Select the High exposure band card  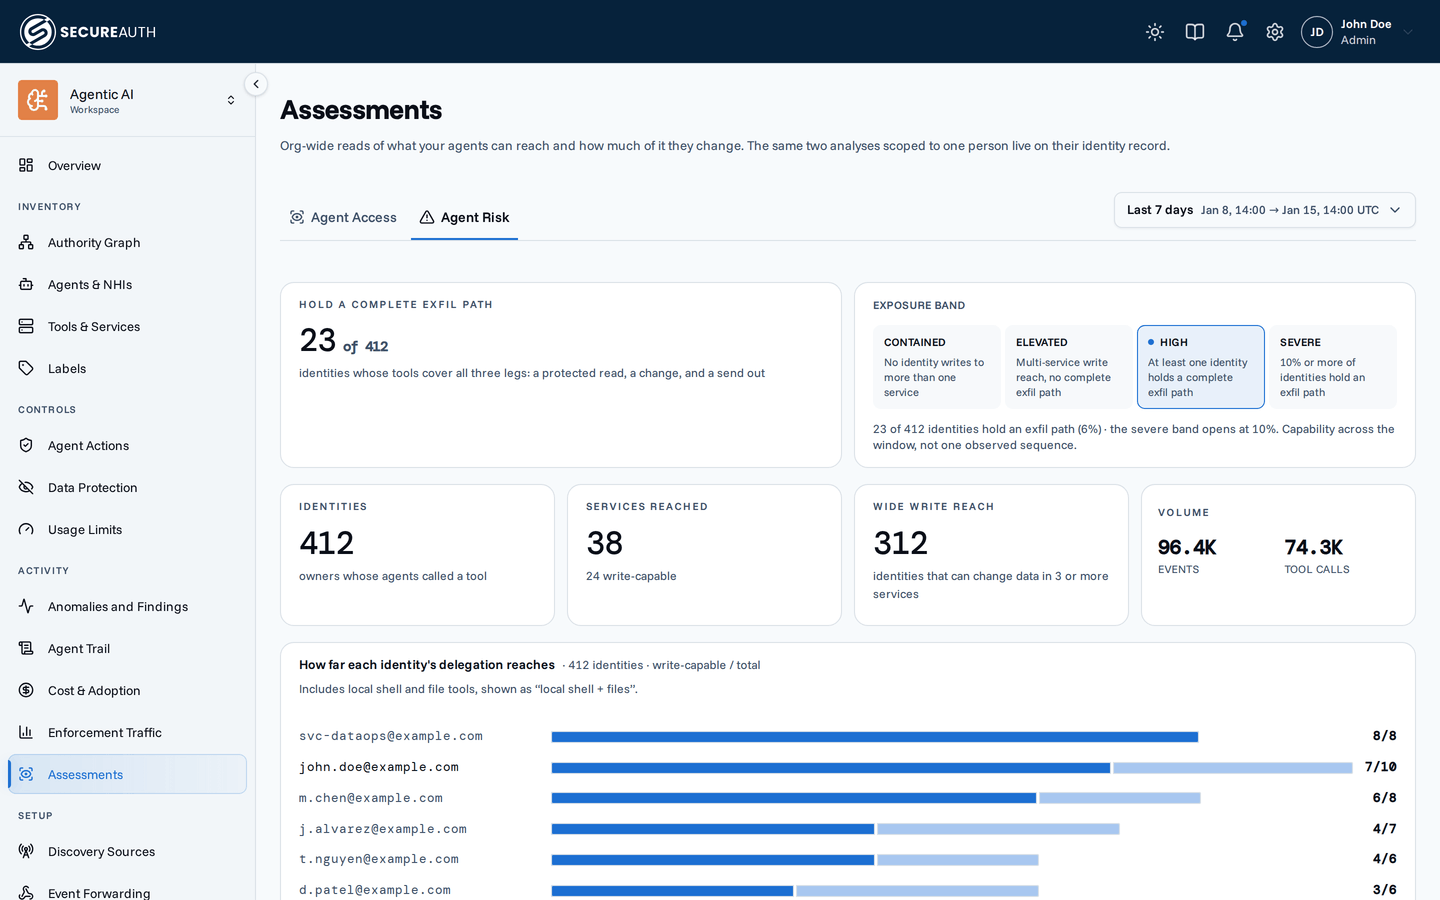pos(1200,367)
